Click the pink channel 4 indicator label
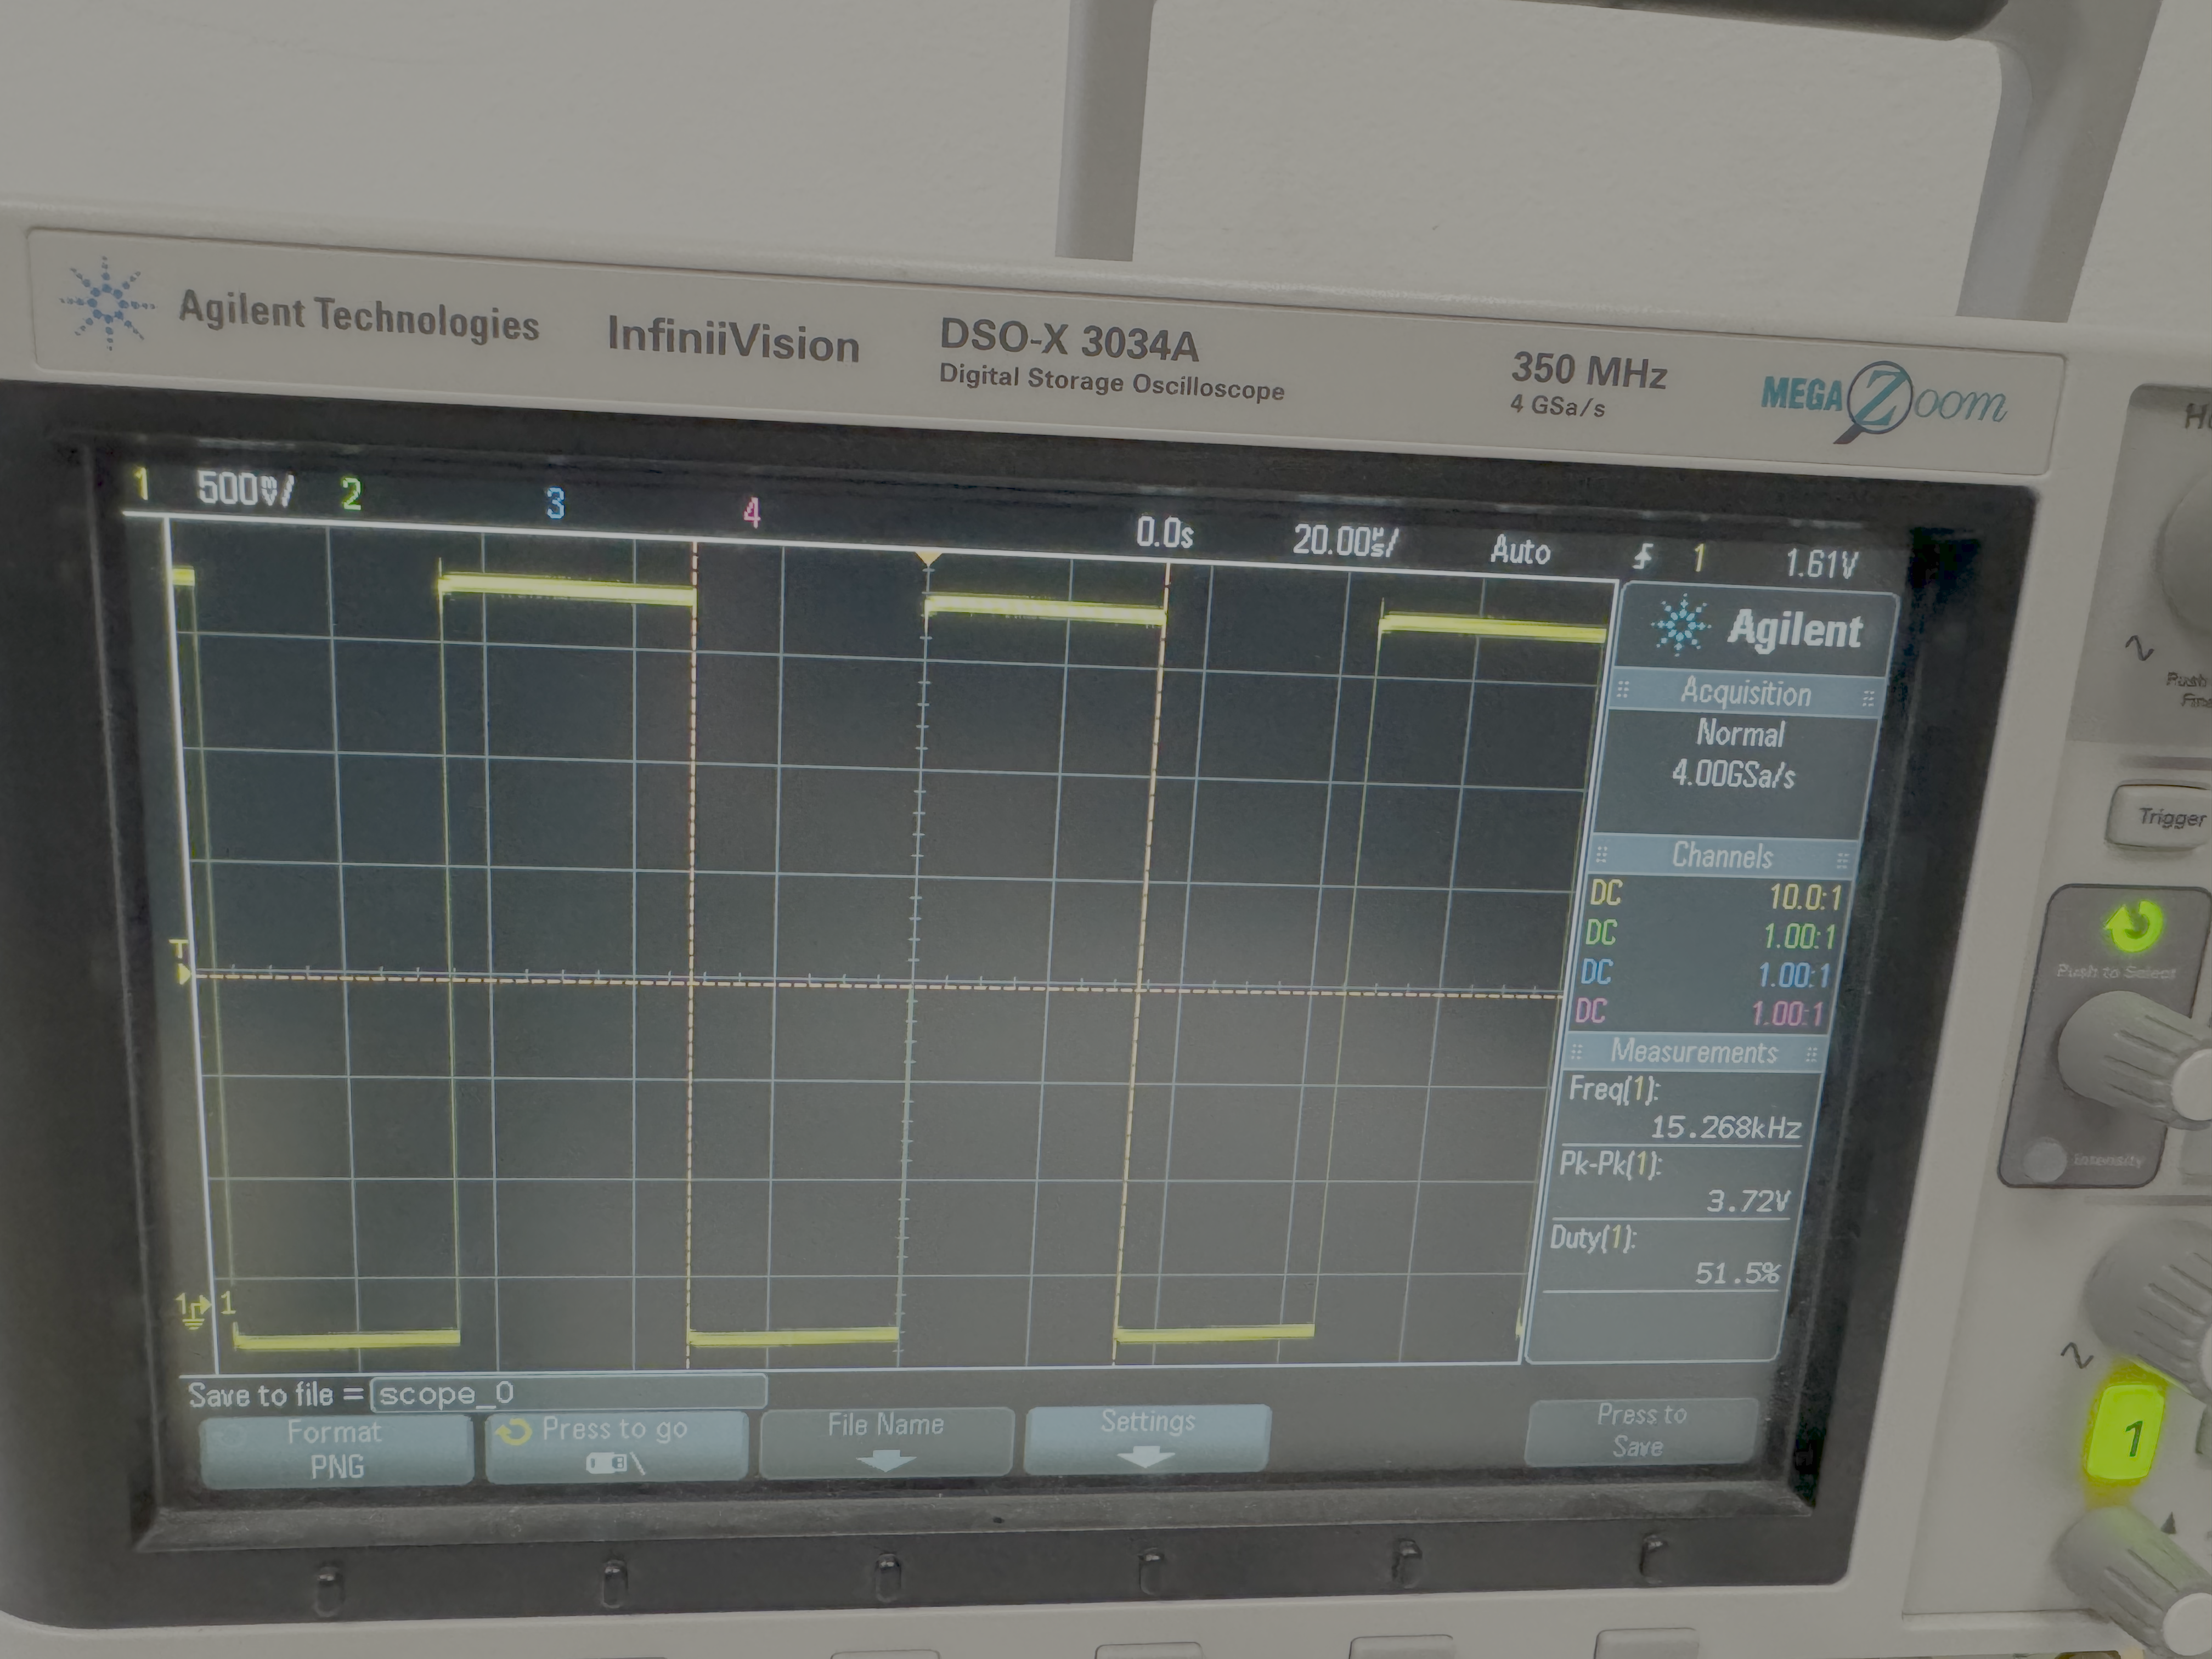Viewport: 2212px width, 1659px height. (752, 513)
